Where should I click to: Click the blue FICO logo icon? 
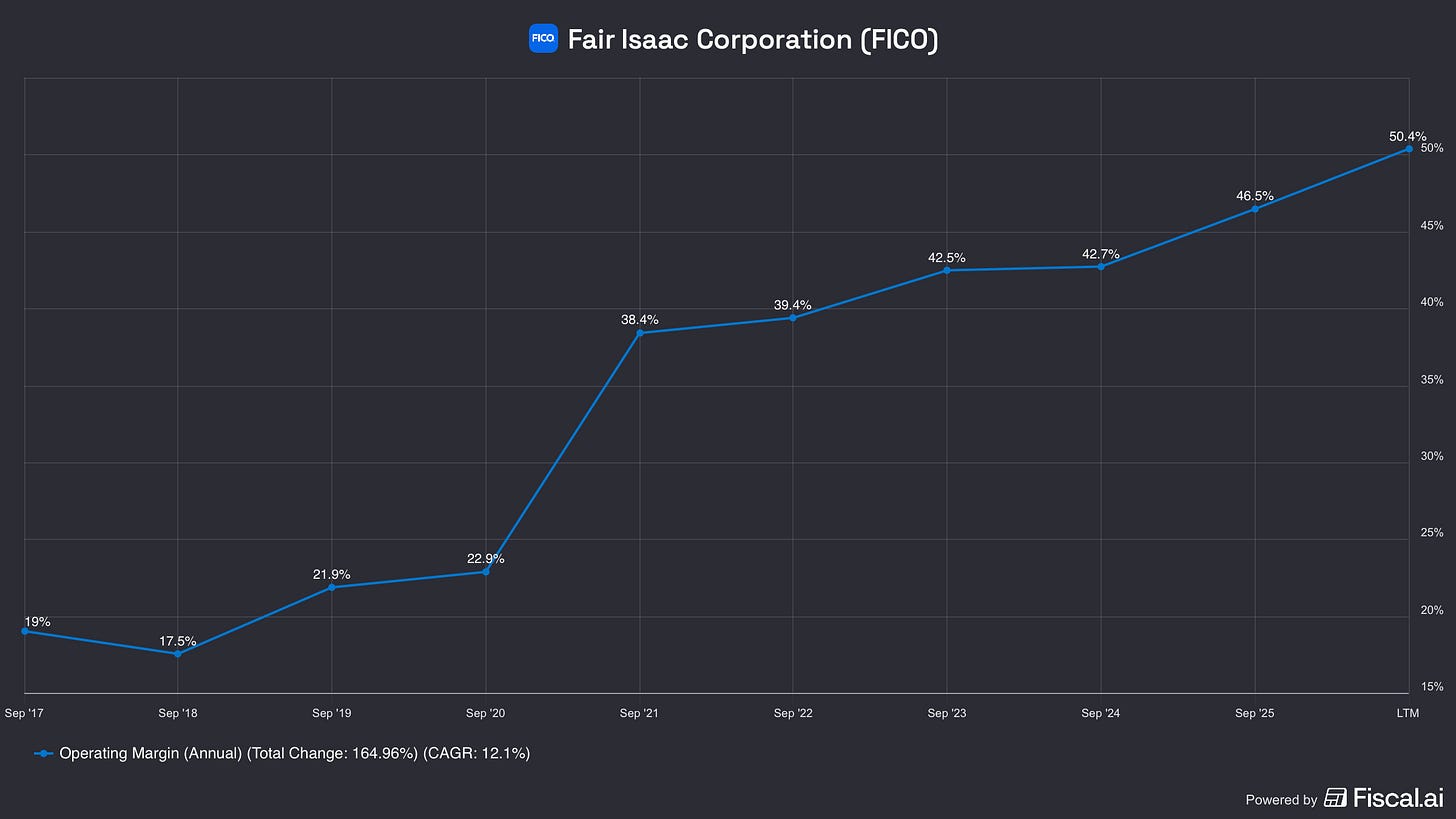(543, 39)
